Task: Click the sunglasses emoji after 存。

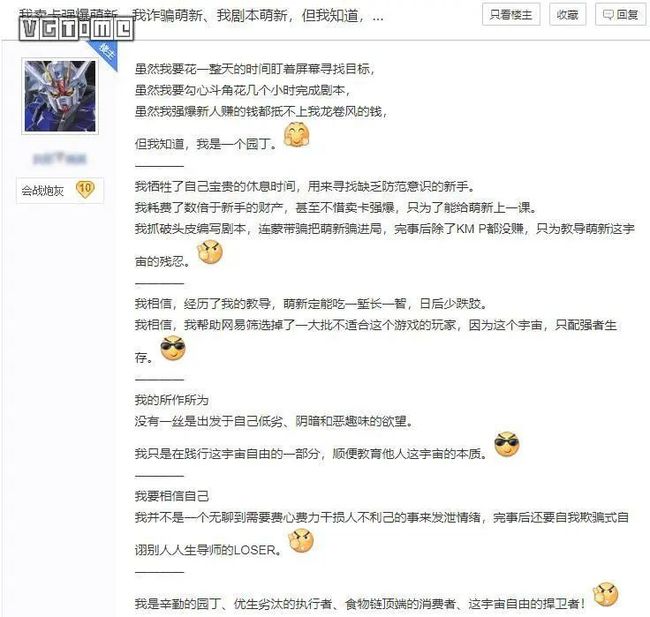Action: click(173, 348)
